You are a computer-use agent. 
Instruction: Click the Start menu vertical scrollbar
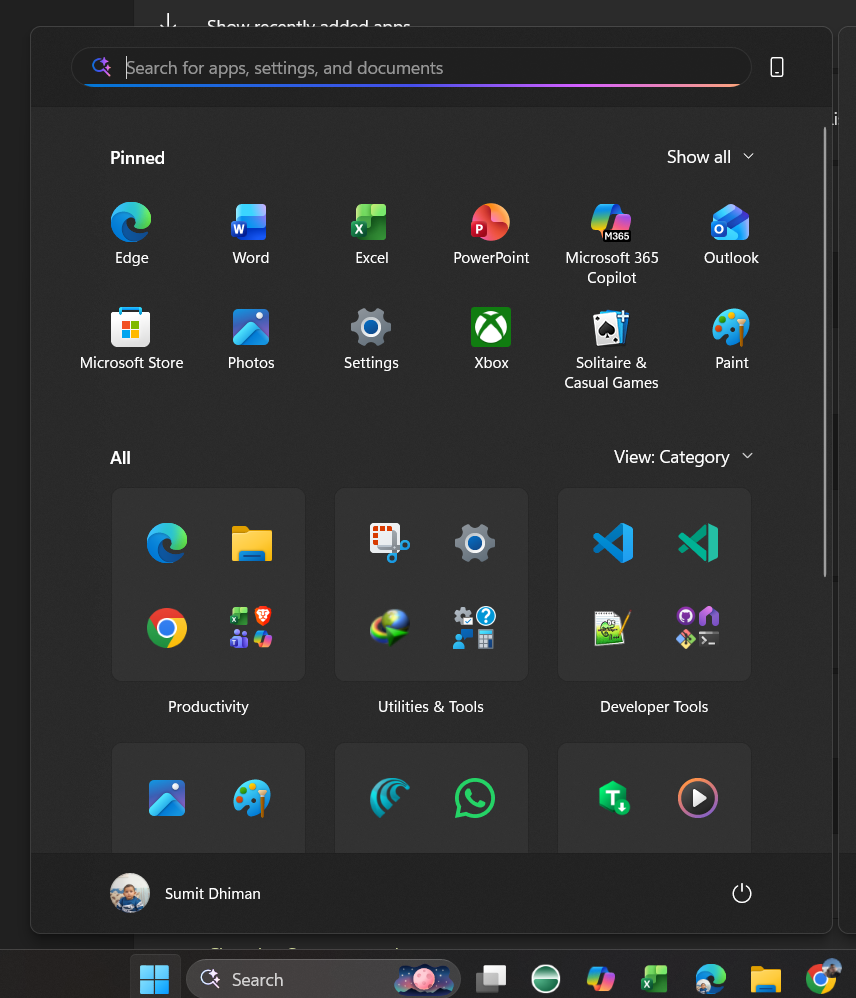tap(825, 352)
